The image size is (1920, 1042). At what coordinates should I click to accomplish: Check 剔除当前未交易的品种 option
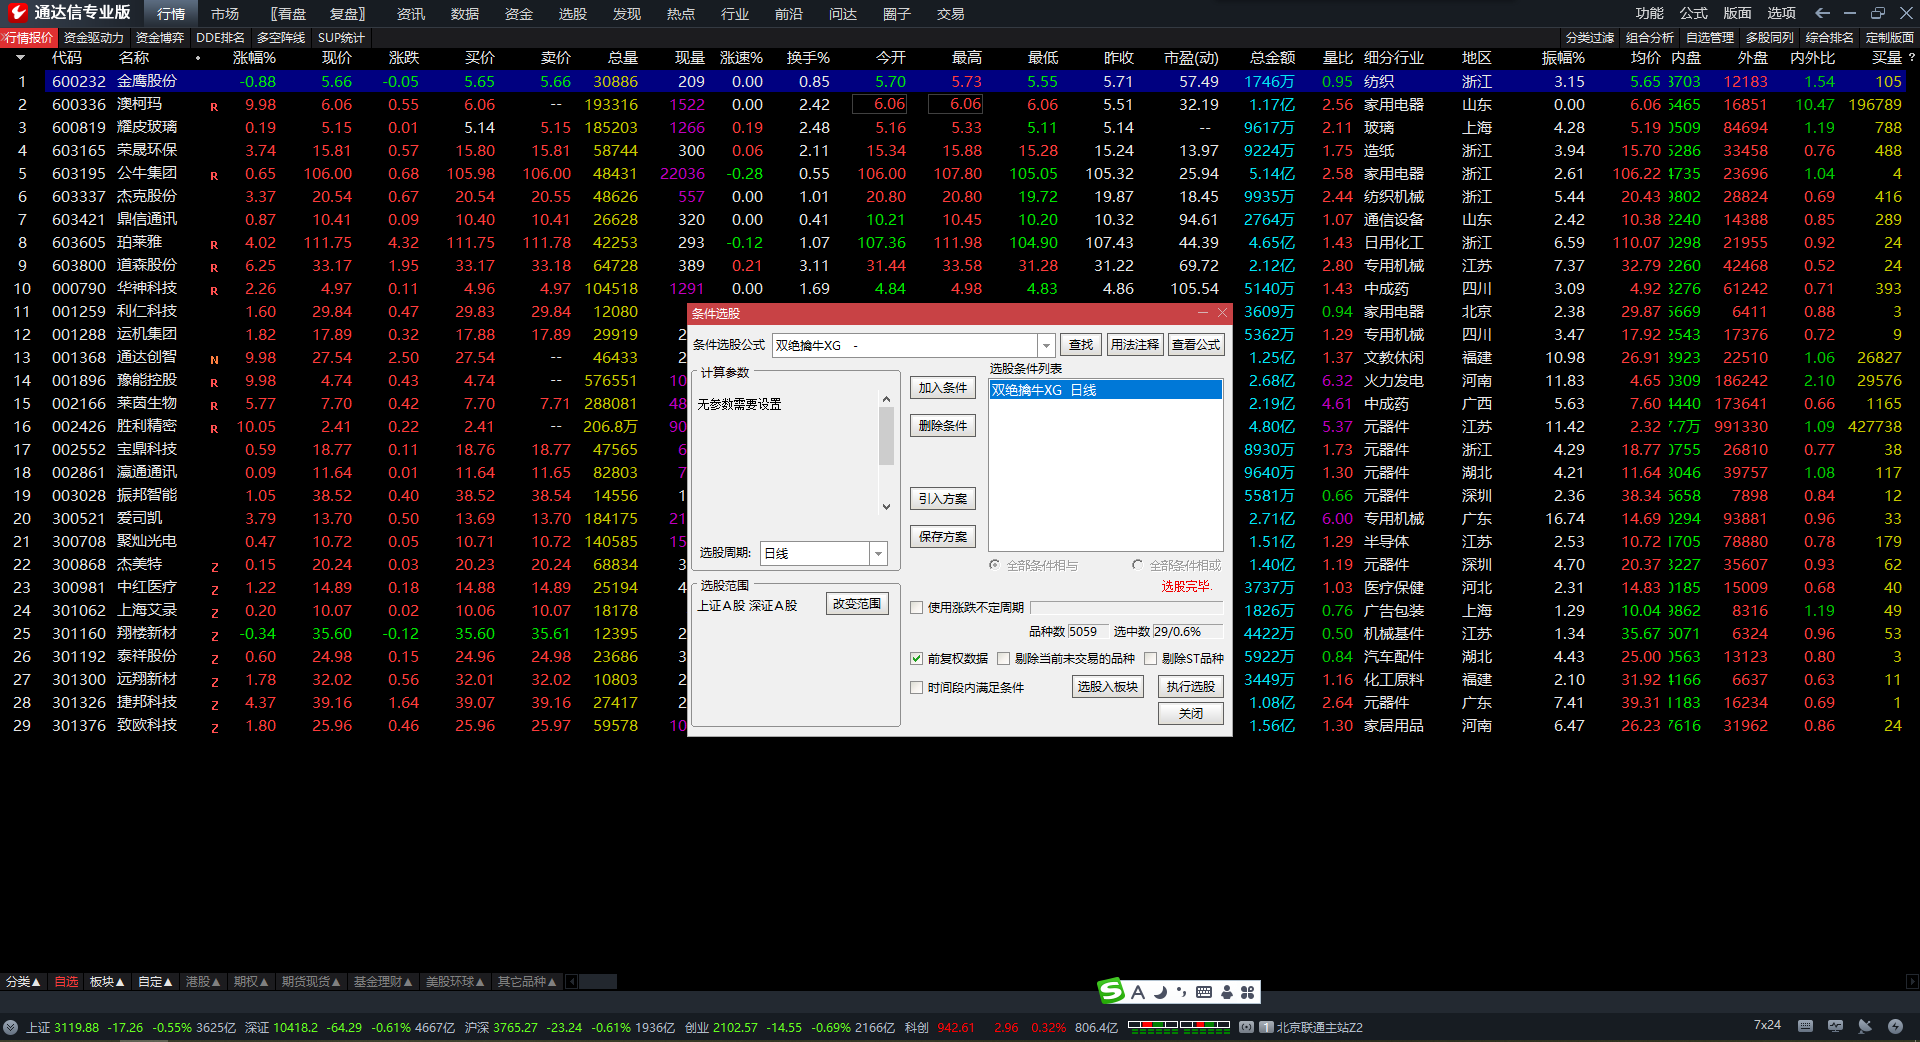[x=1003, y=658]
